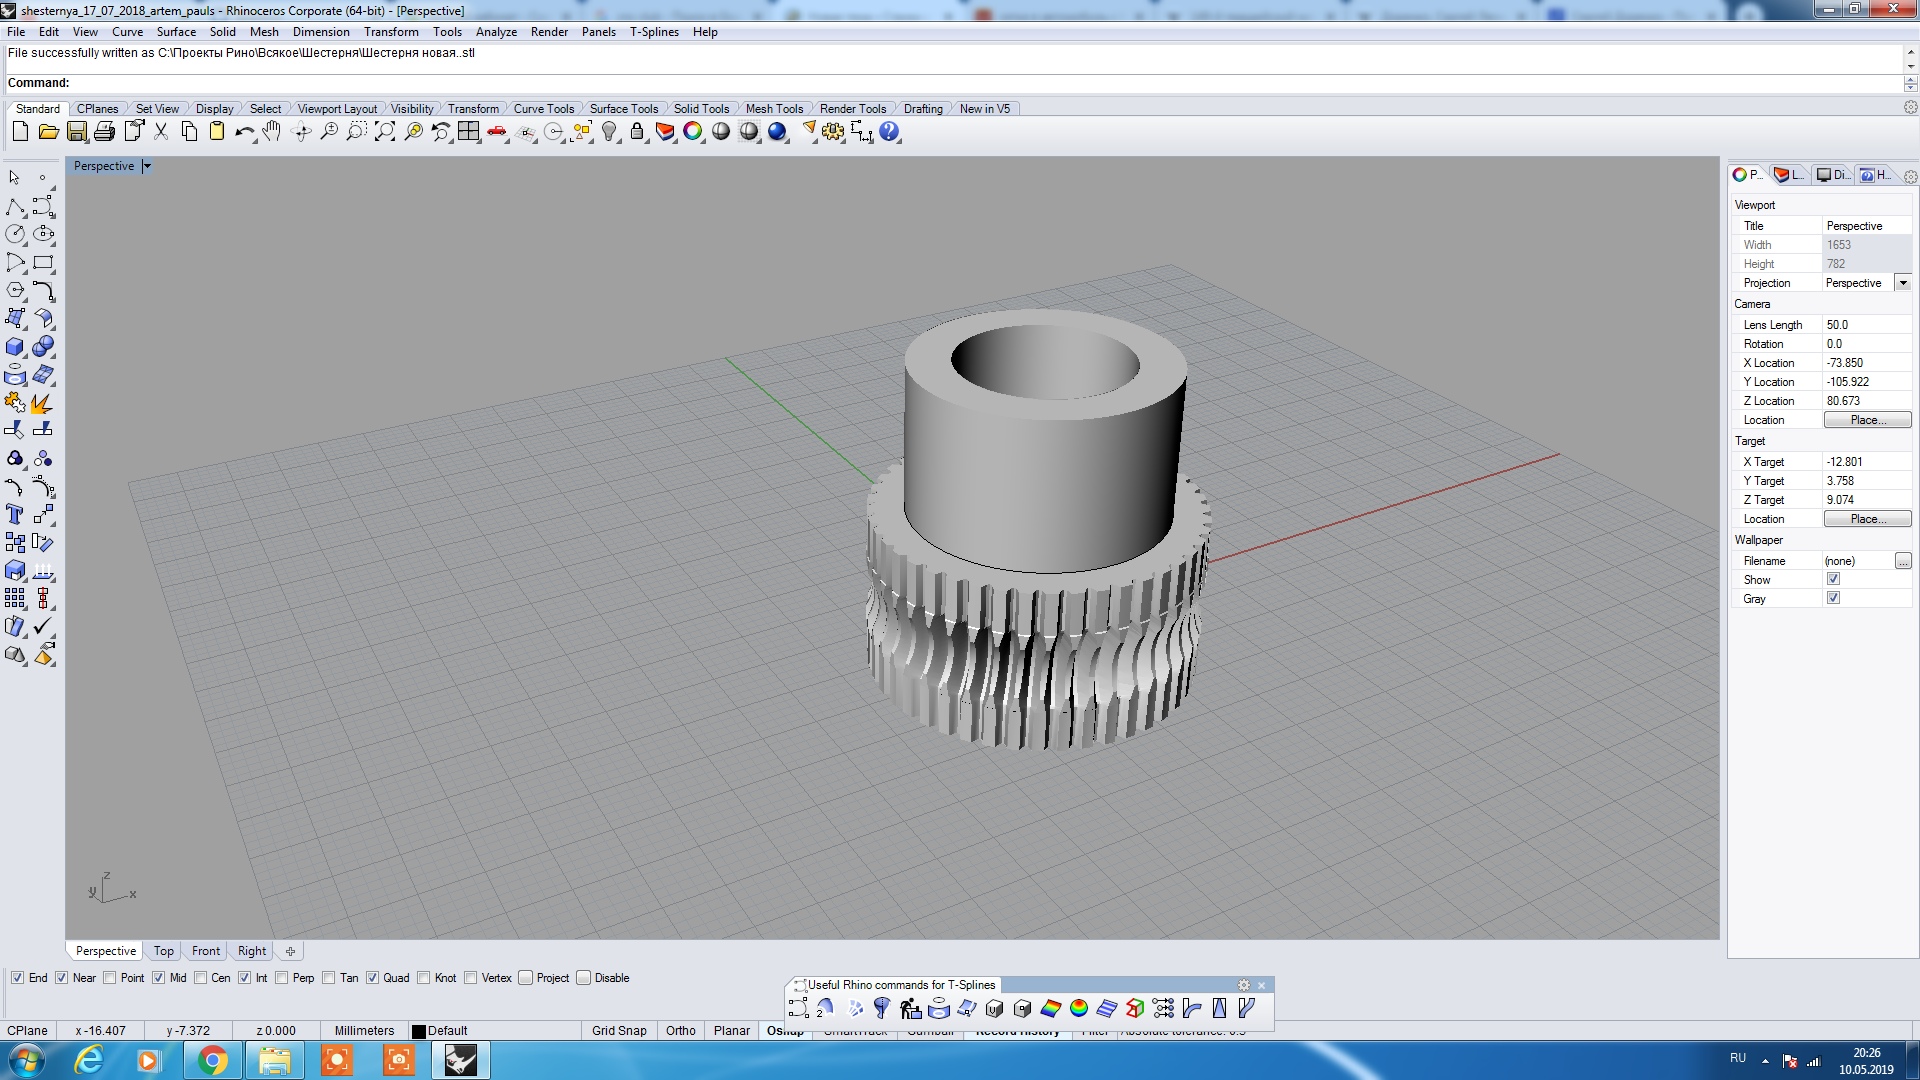The width and height of the screenshot is (1920, 1080).
Task: Toggle Grid Snap in the status bar
Action: (x=619, y=1031)
